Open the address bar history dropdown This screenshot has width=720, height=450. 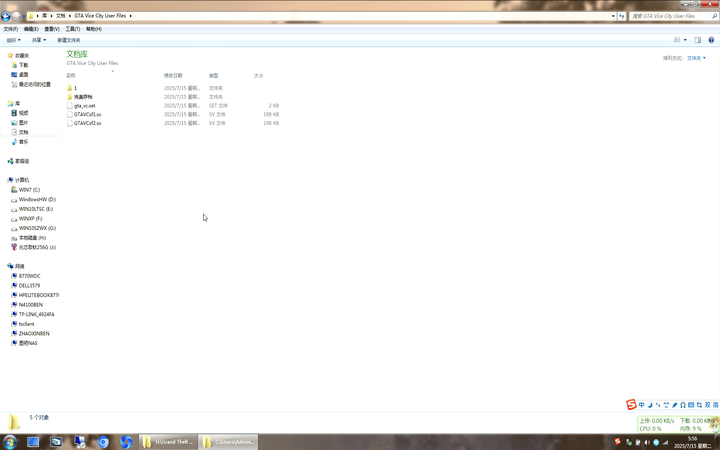point(613,16)
